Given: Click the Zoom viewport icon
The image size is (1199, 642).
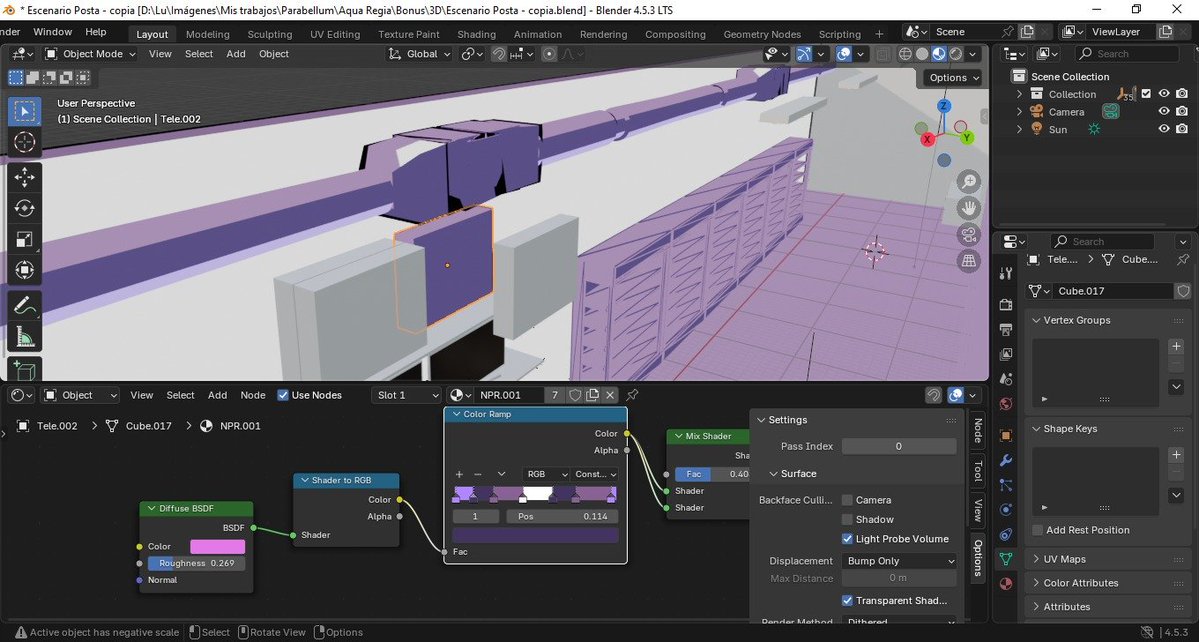Looking at the screenshot, I should click(x=969, y=182).
